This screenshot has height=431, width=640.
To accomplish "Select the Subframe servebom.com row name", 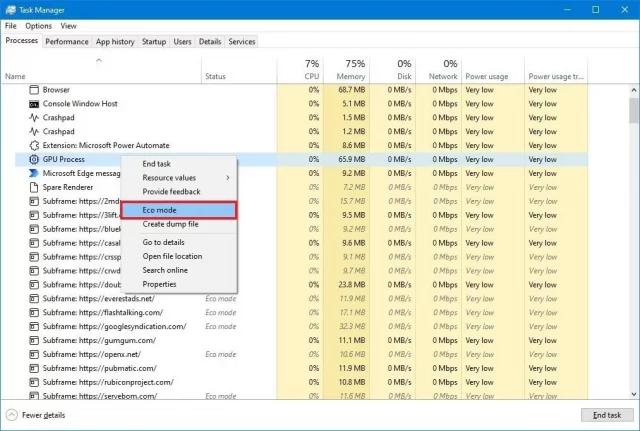I will [100, 396].
